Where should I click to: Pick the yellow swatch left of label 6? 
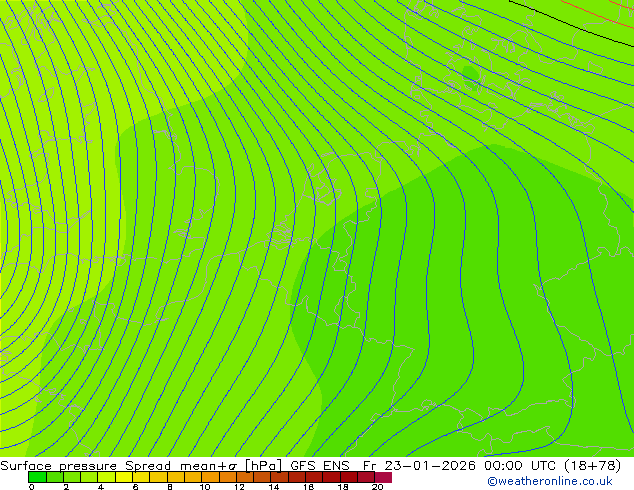click(x=124, y=477)
